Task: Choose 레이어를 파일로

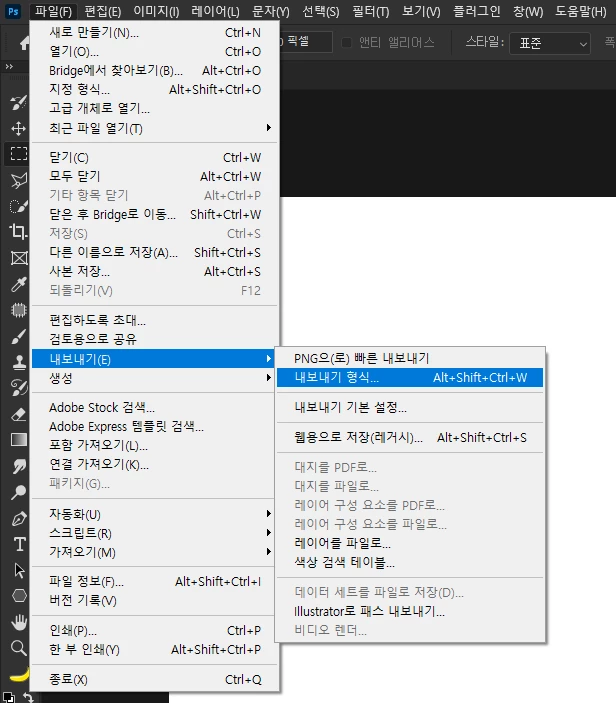Action: click(x=410, y=543)
